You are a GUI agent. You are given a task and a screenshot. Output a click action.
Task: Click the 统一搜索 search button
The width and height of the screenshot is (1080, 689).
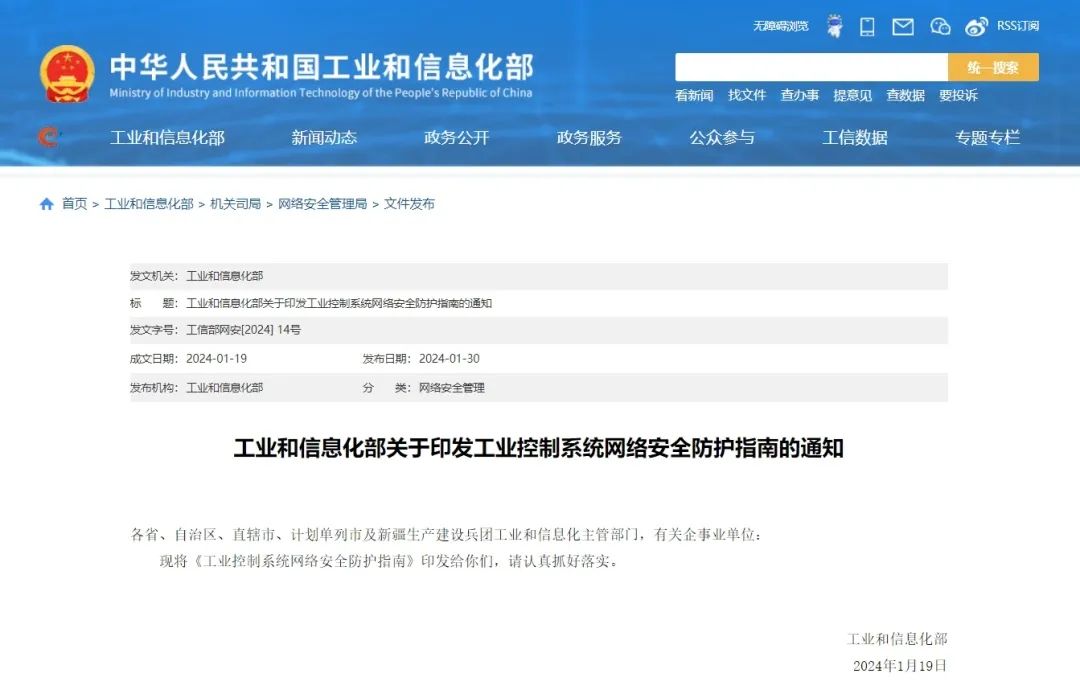(x=993, y=68)
